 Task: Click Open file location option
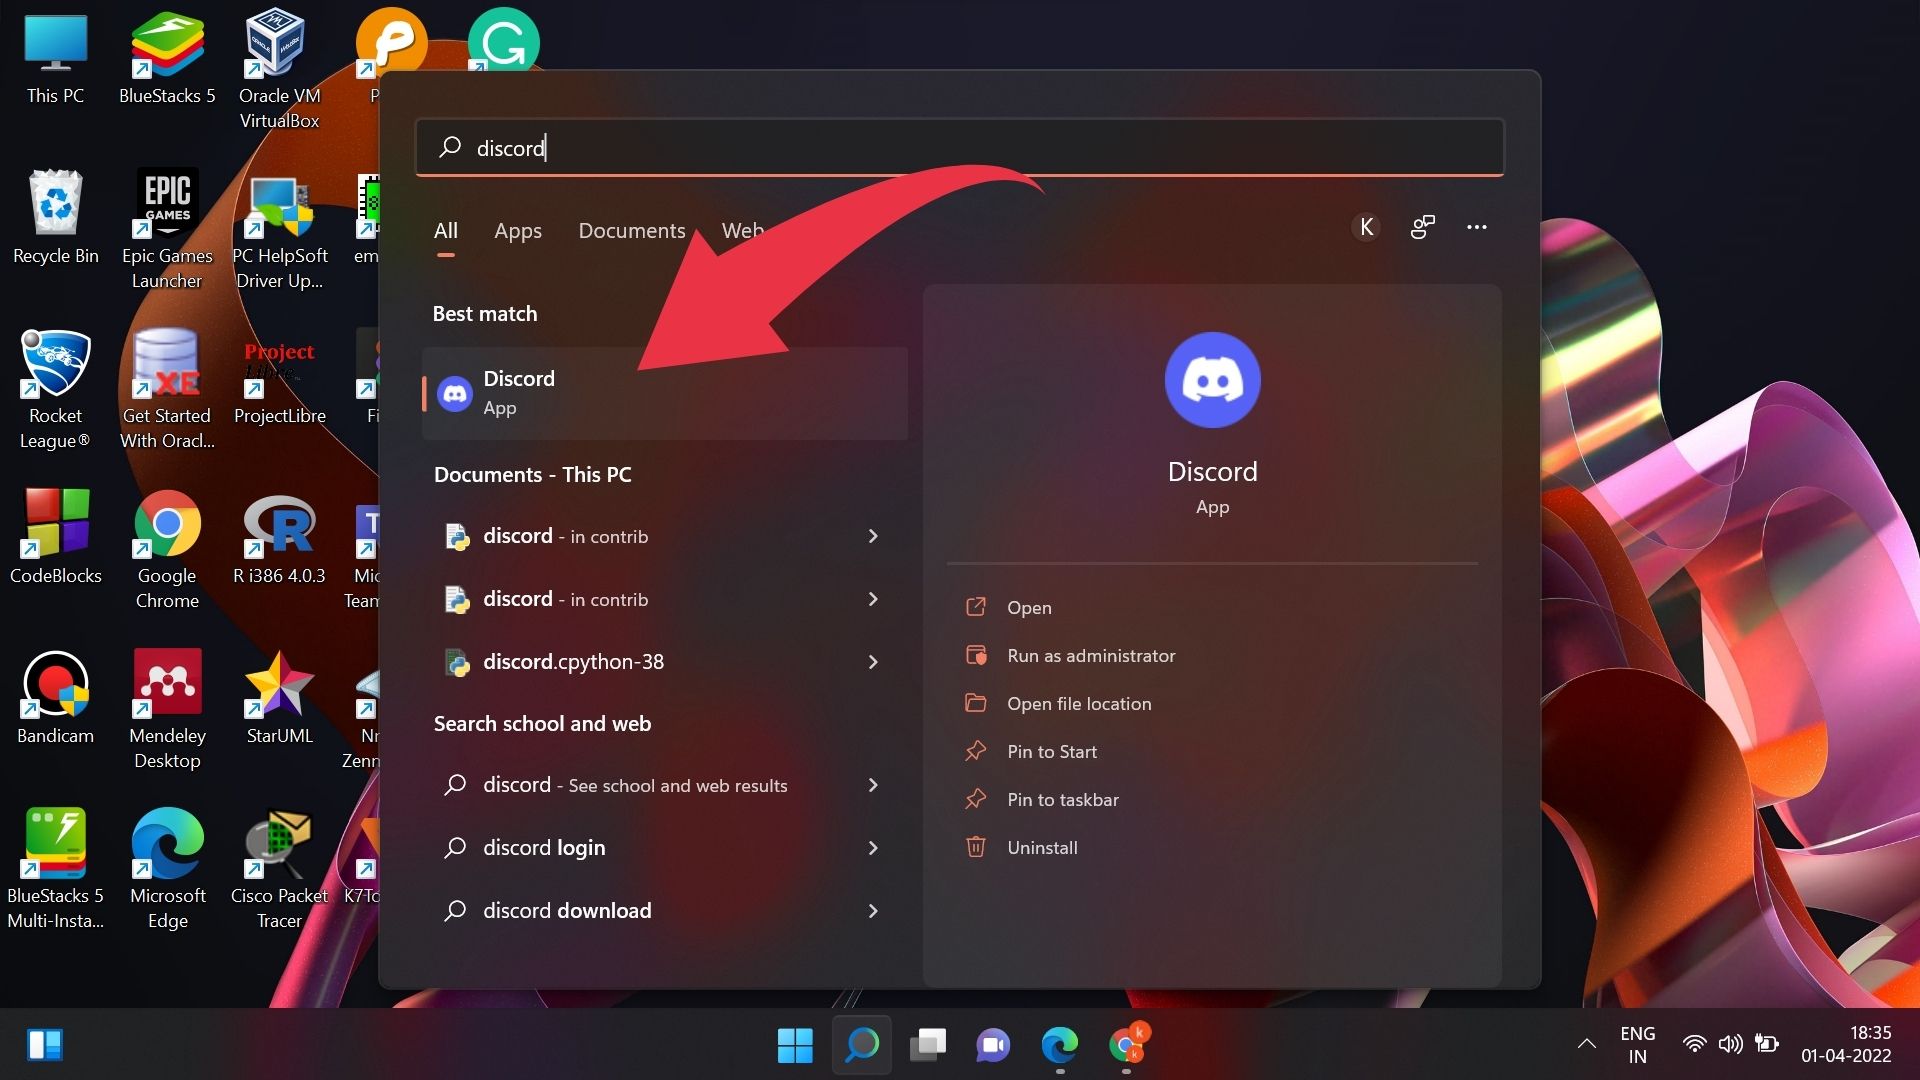click(1080, 703)
